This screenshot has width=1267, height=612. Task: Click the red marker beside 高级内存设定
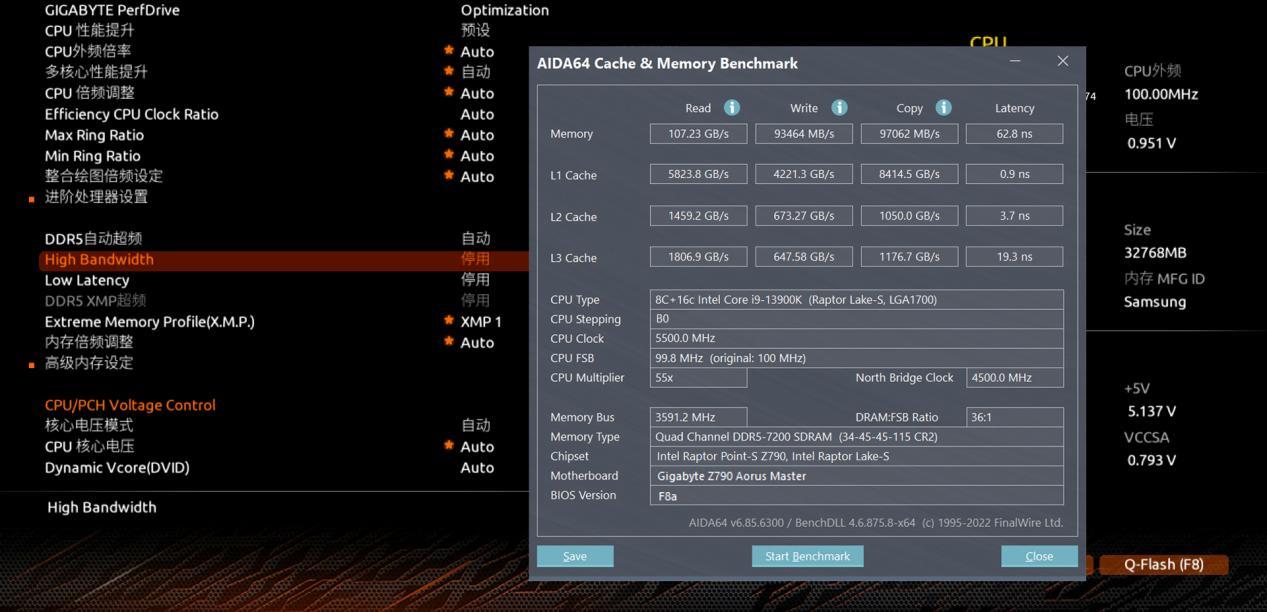click(30, 362)
